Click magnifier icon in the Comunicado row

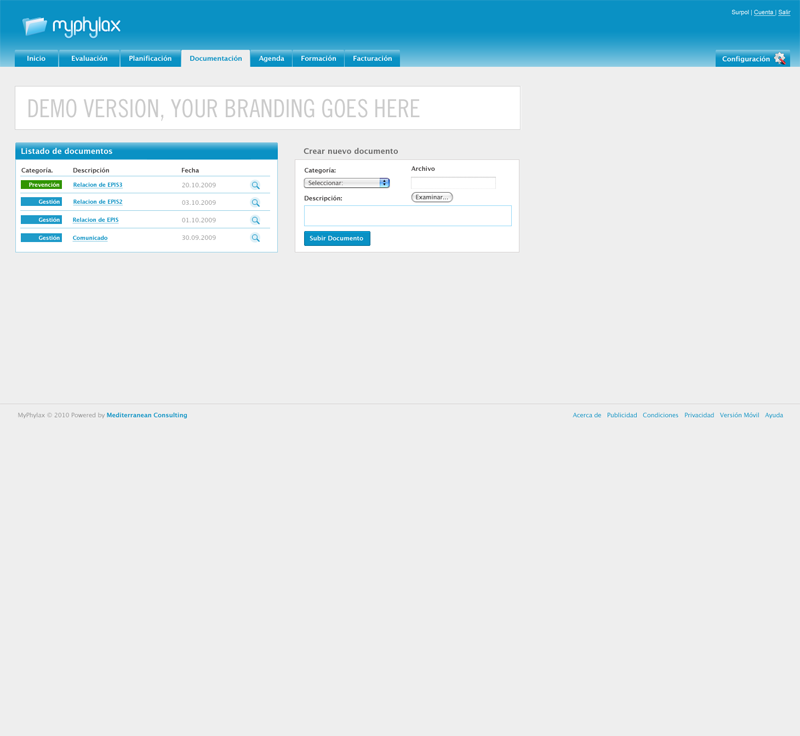click(255, 238)
